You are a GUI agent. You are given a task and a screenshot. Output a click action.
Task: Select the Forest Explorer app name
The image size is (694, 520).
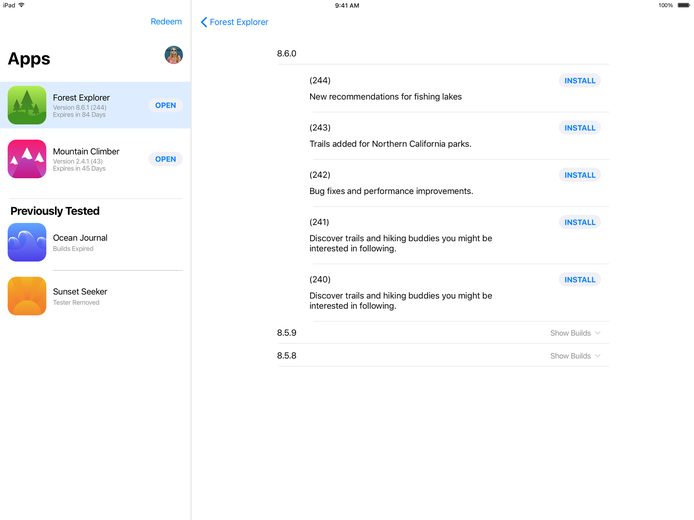pyautogui.click(x=81, y=97)
